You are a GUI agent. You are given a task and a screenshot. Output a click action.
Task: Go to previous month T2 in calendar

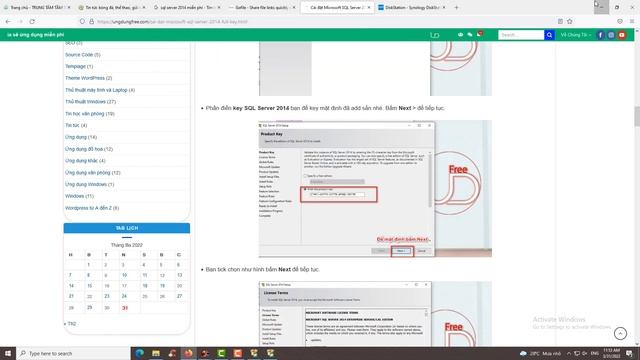click(70, 324)
